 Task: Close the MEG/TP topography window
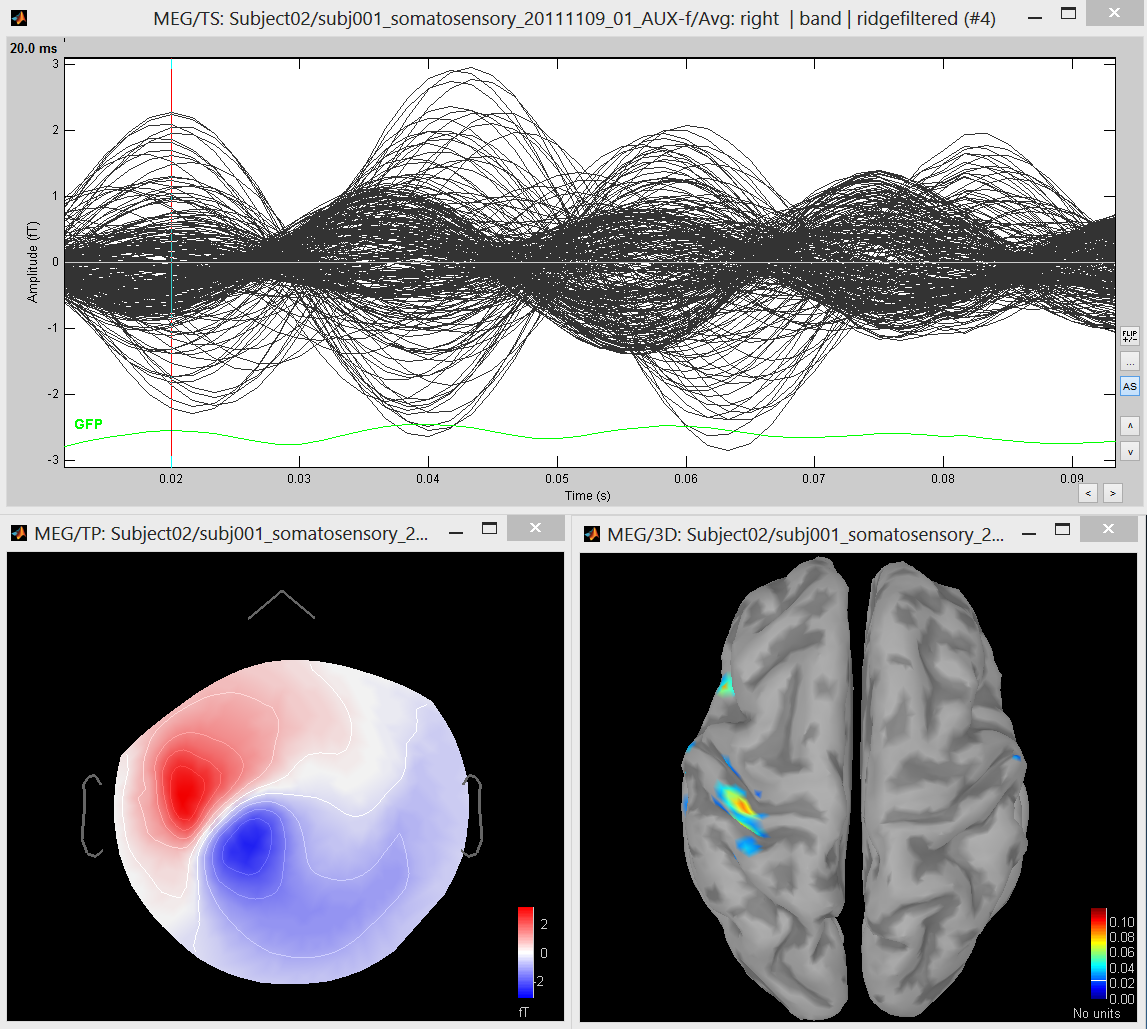535,528
